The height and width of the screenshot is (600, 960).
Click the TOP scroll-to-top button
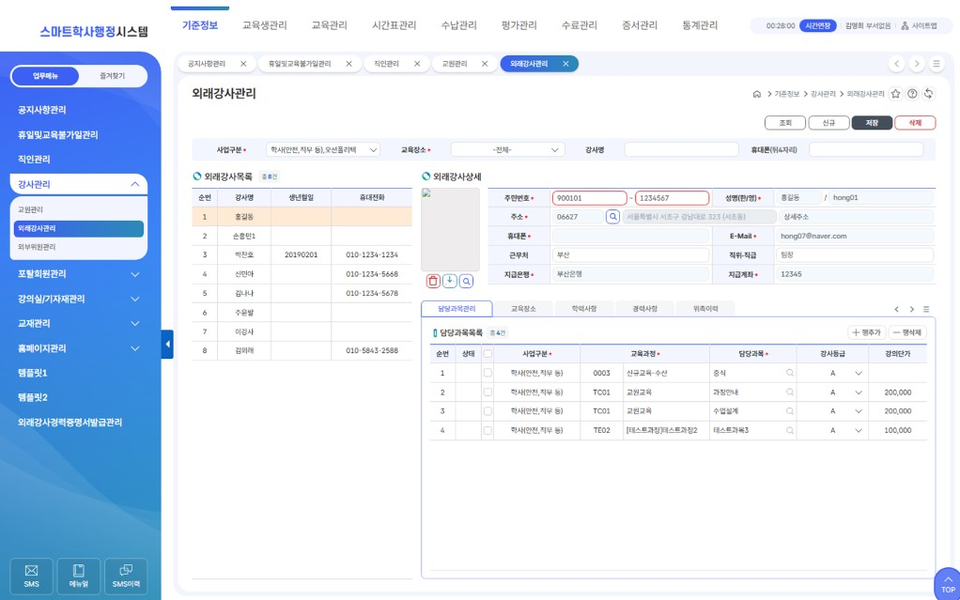tap(947, 584)
